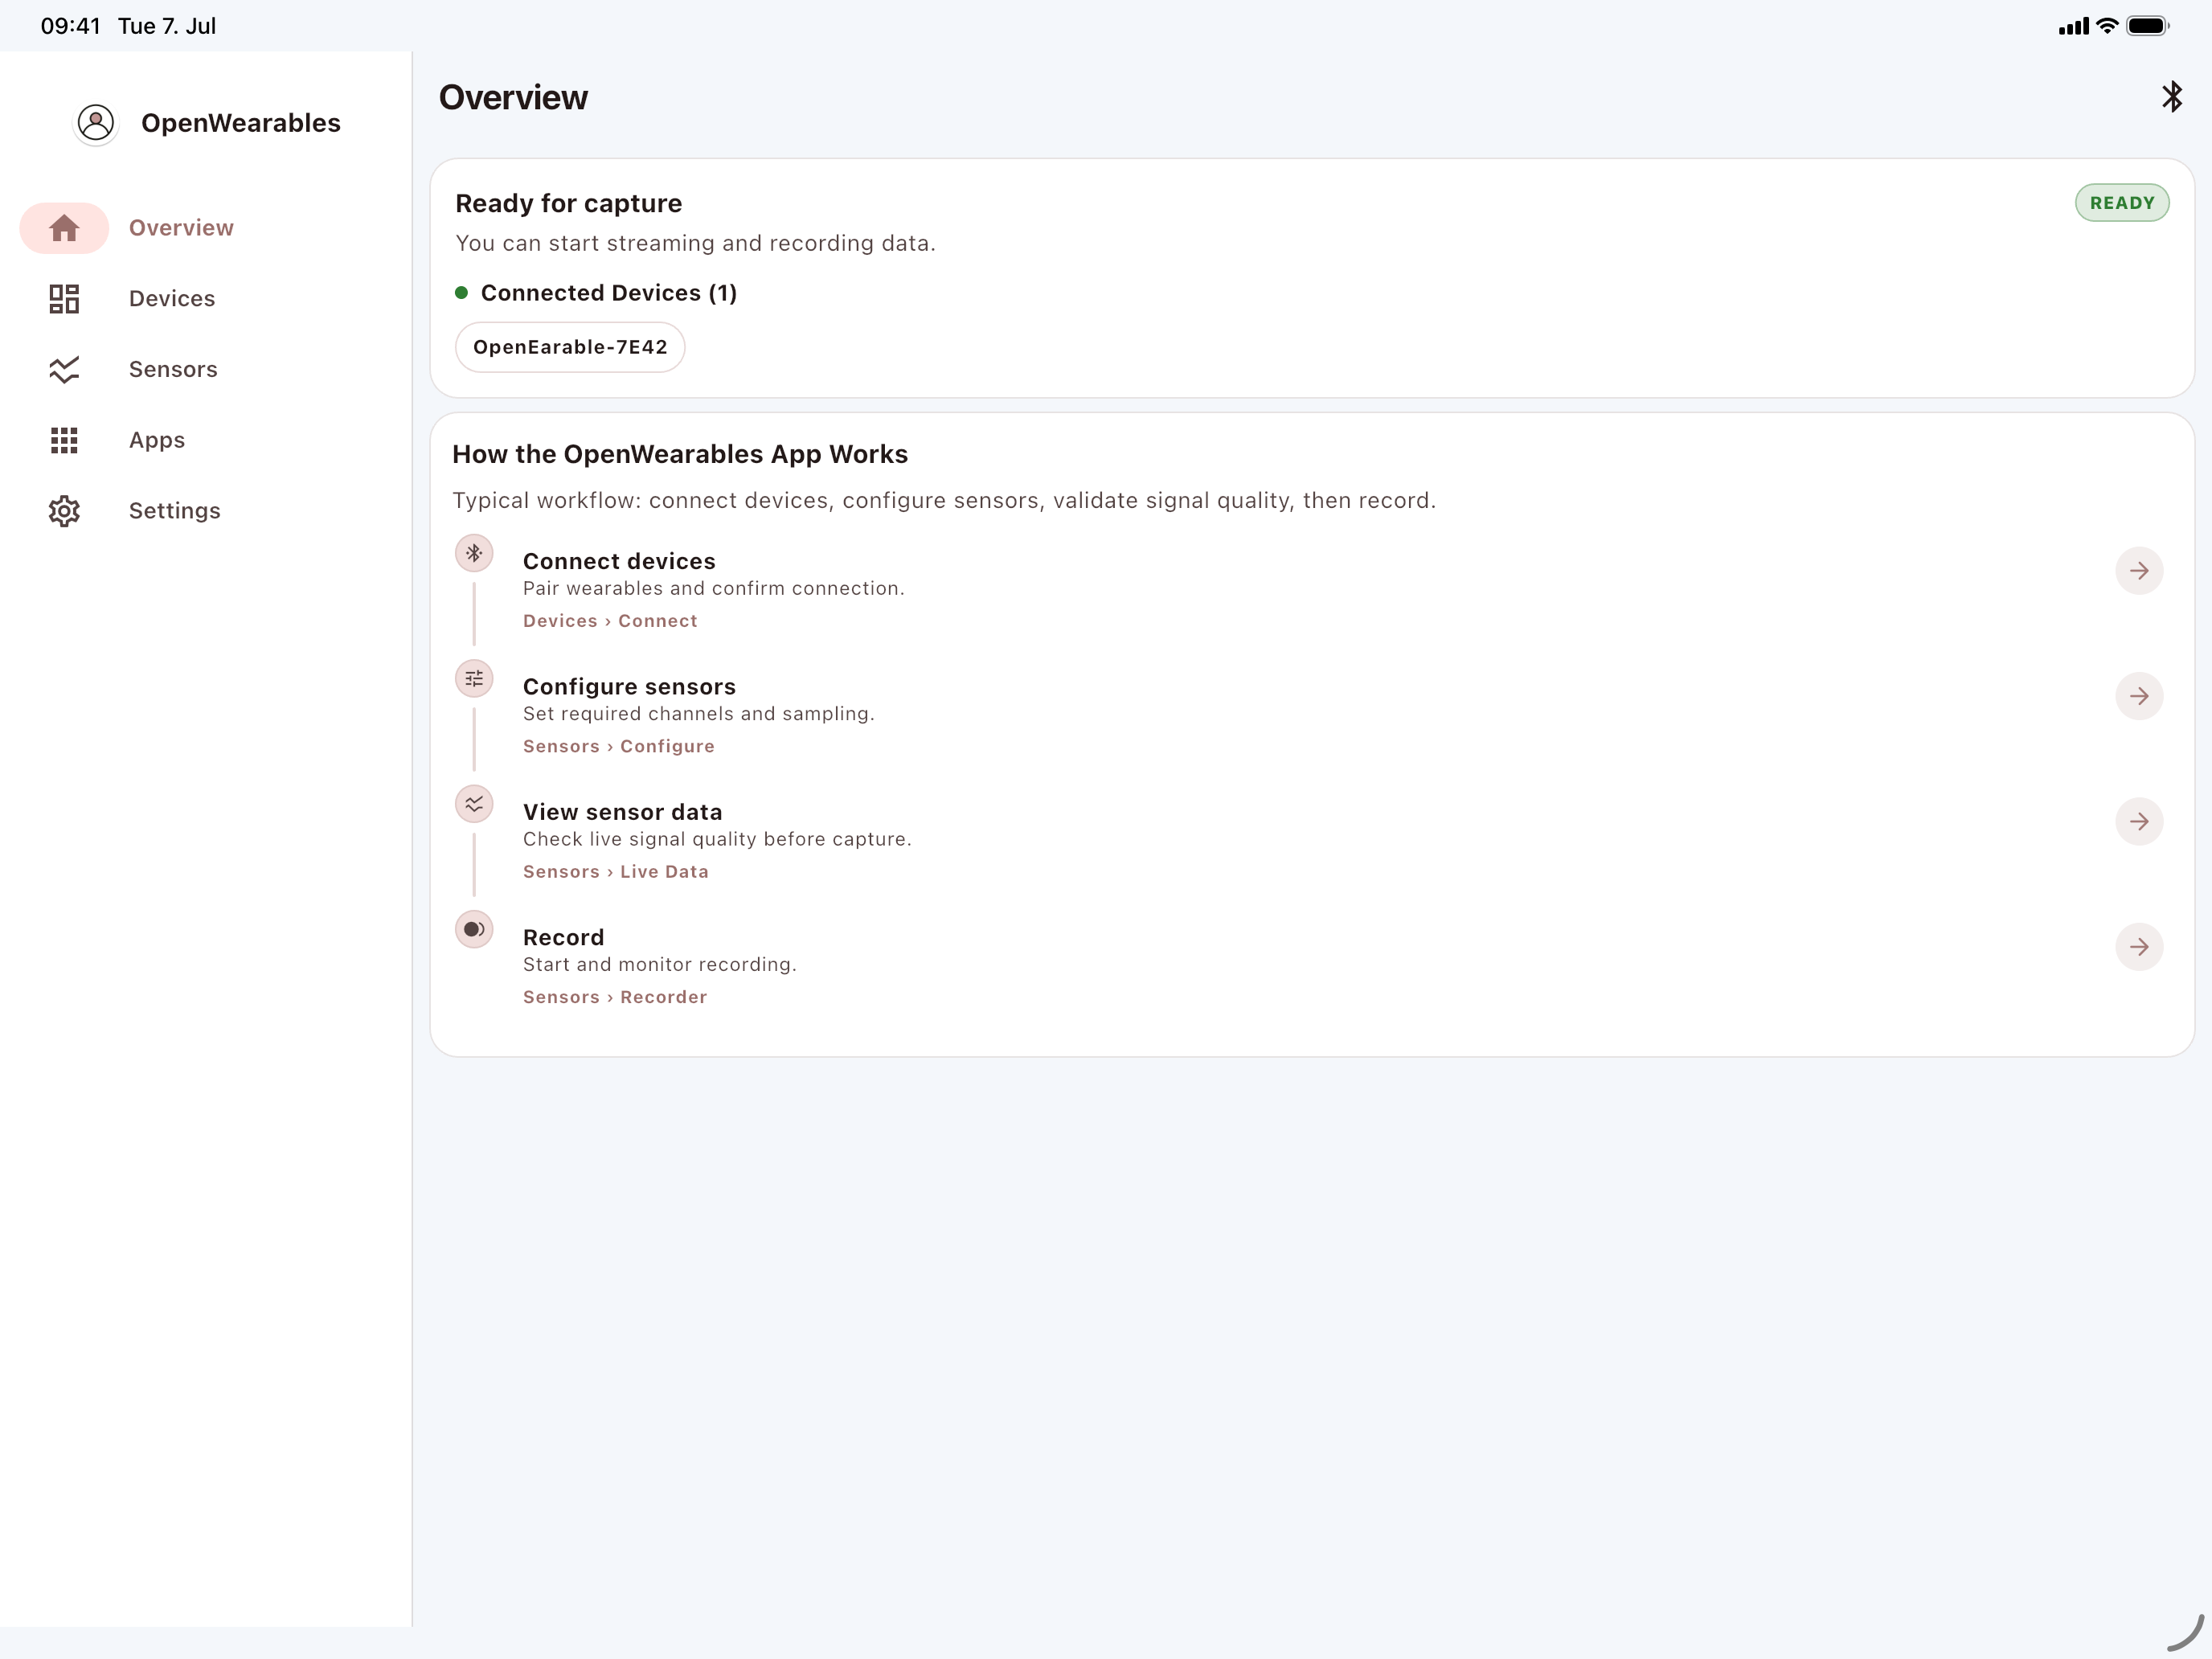
Task: Click the View sensor data step title
Action: pyautogui.click(x=622, y=812)
